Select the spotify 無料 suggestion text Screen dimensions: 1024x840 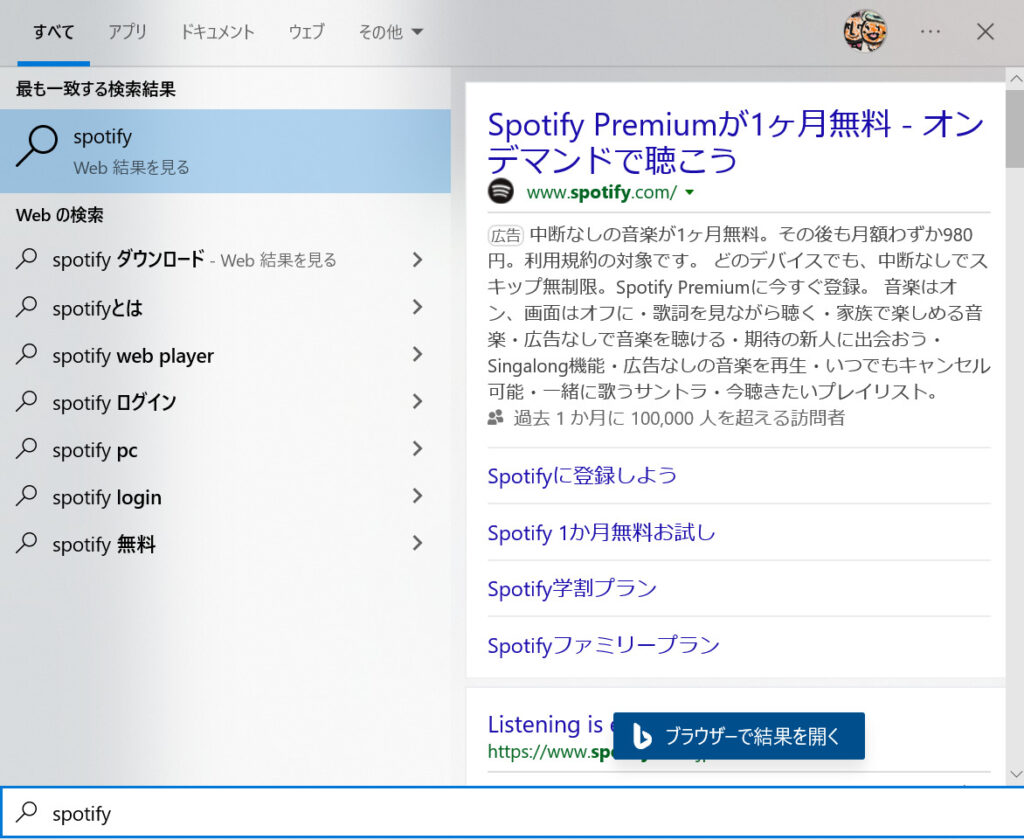[x=104, y=544]
